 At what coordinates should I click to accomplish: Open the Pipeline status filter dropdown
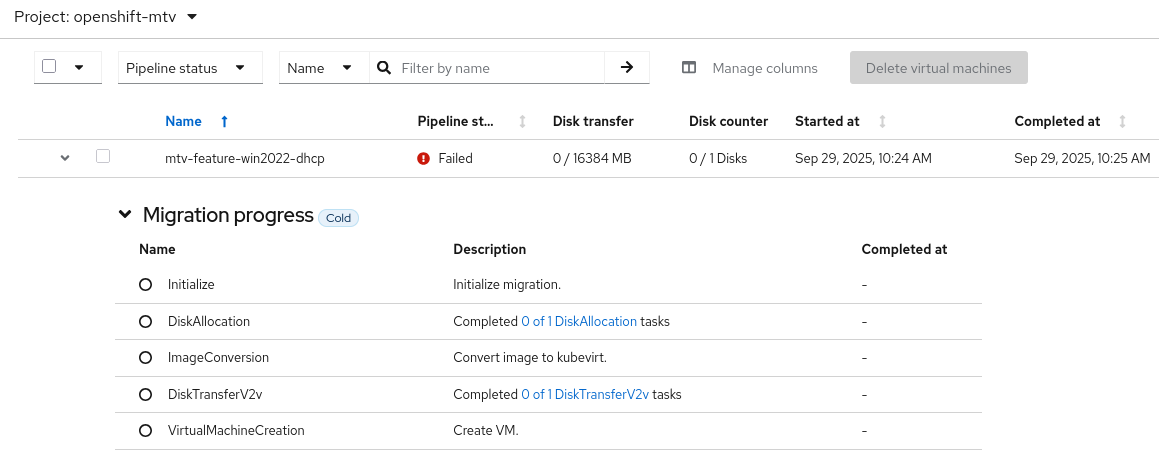(190, 68)
